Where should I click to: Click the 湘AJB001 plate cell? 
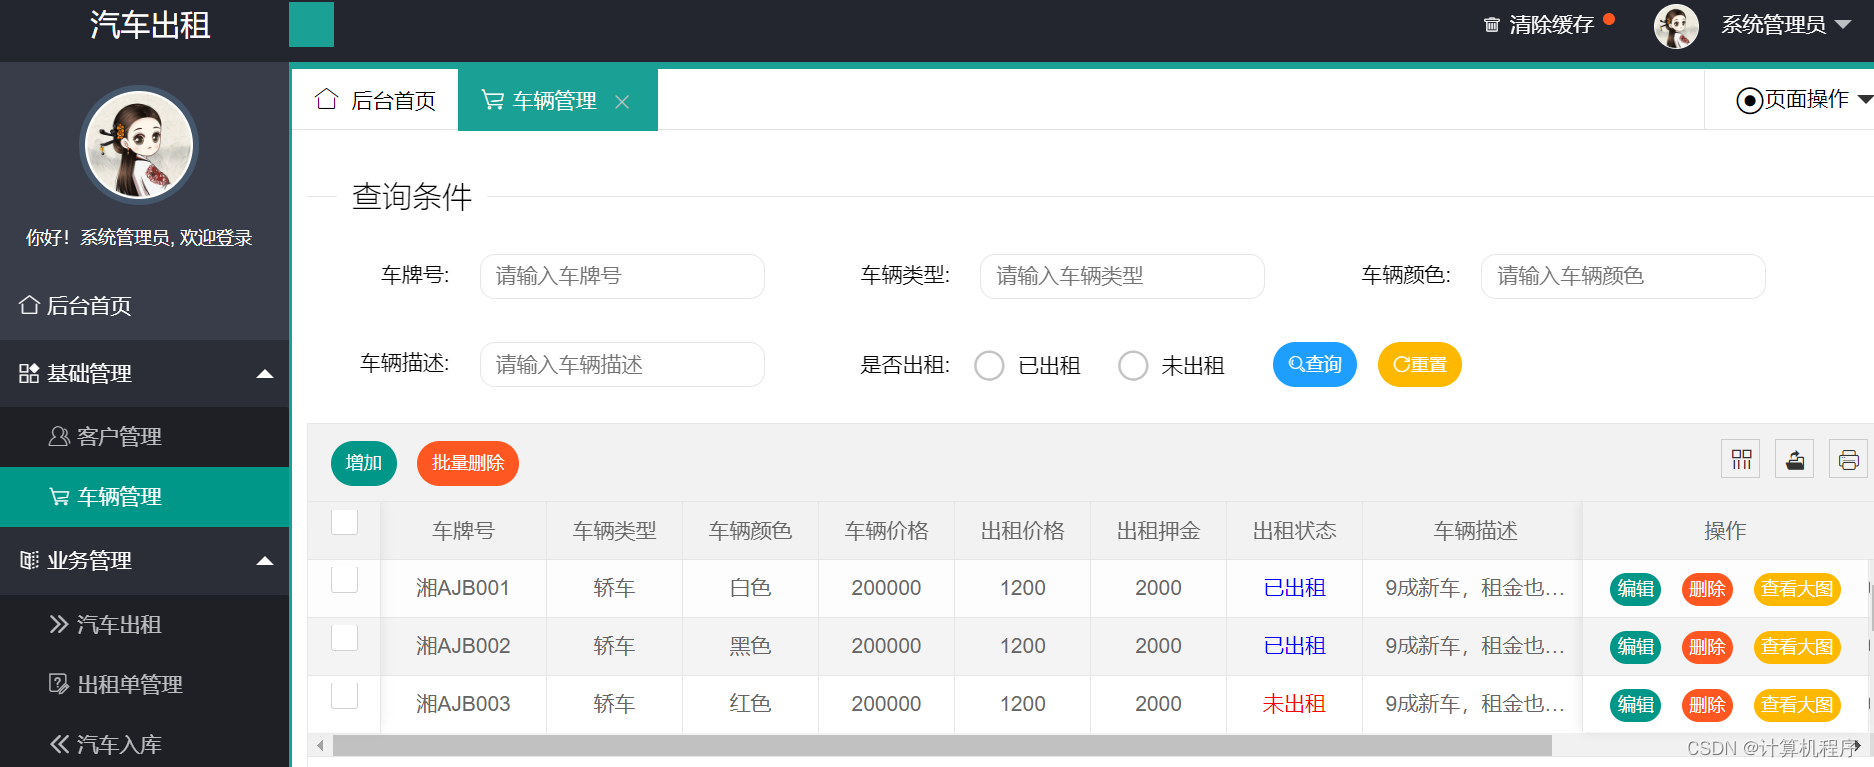pos(463,588)
